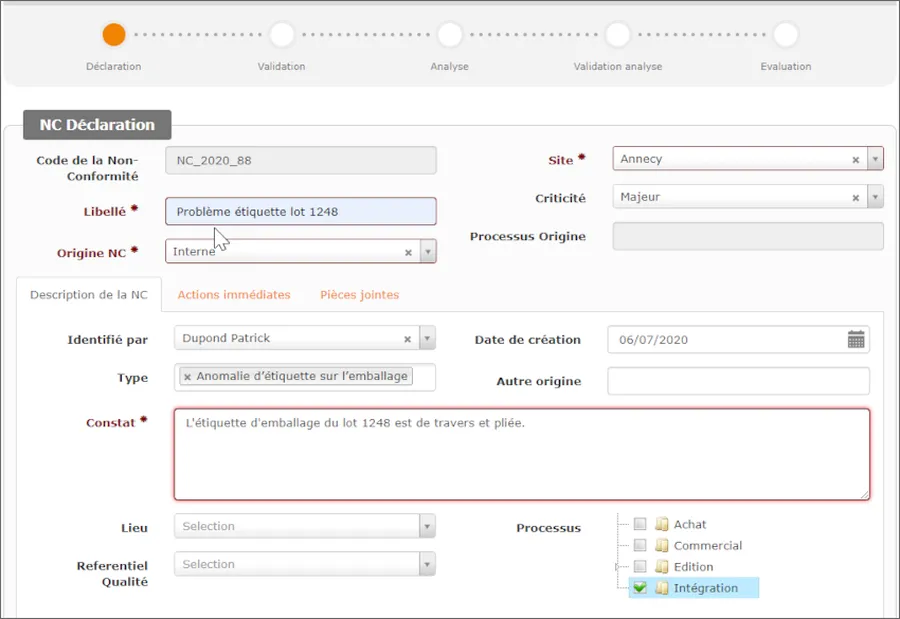The image size is (900, 619).
Task: Clear the Interne origin selection
Action: coord(407,252)
